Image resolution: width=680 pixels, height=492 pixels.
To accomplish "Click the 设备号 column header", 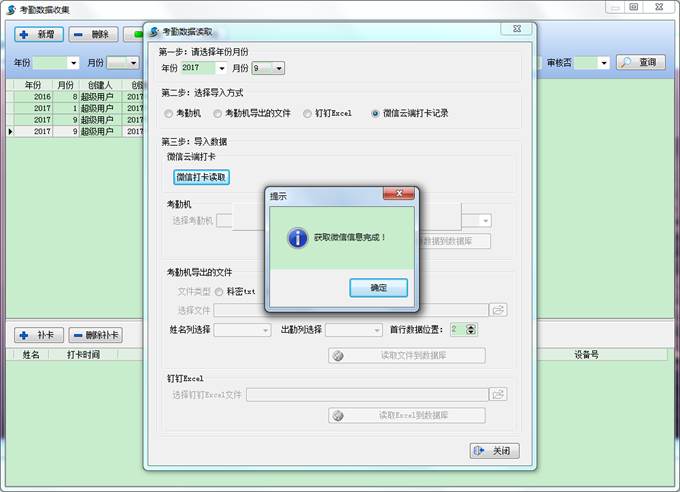I will 586,354.
